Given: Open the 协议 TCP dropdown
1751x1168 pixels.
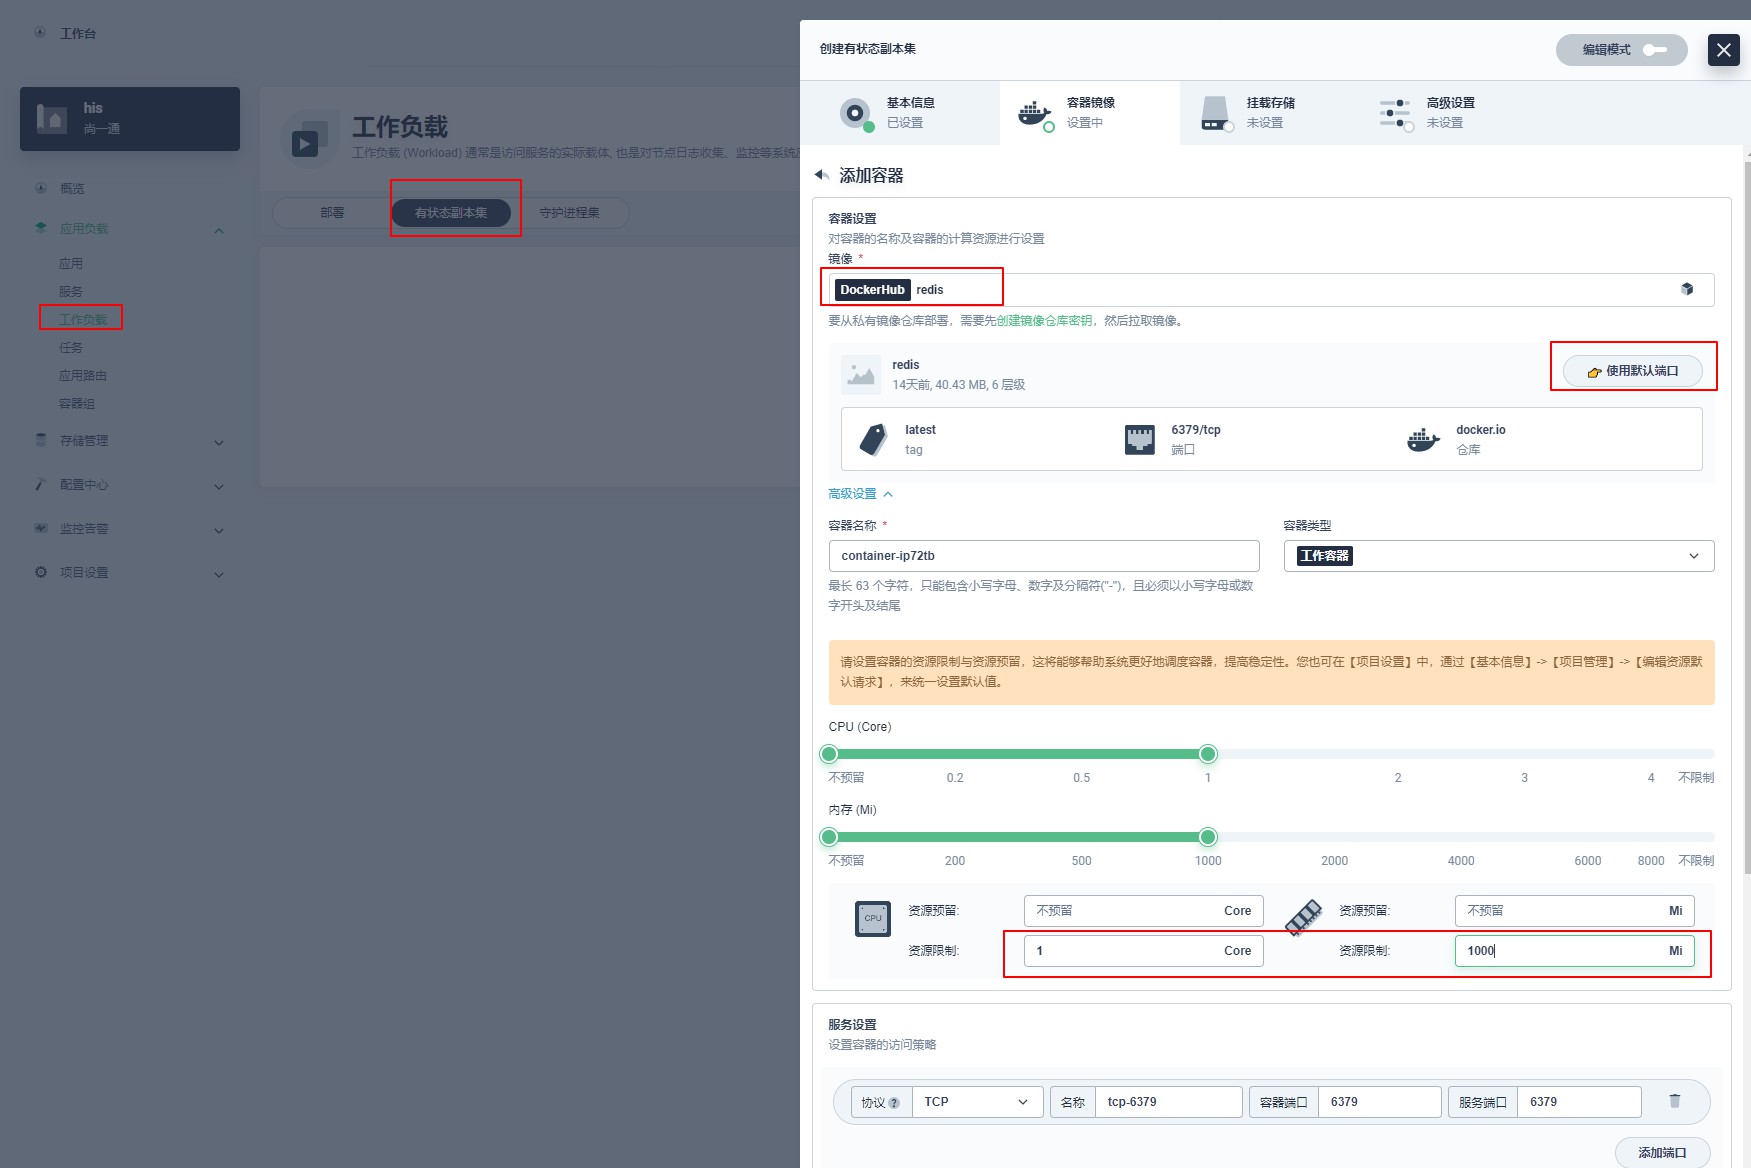Looking at the screenshot, I should 977,1102.
